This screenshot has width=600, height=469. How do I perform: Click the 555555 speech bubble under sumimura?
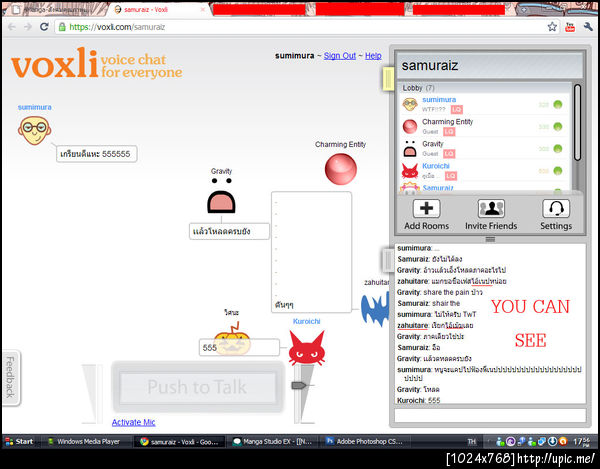click(96, 154)
